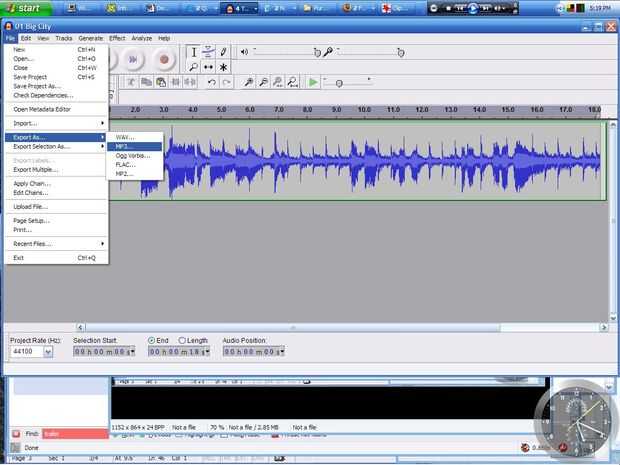The image size is (620, 465).
Task: Click Open Metadata Editor menu entry
Action: click(42, 109)
